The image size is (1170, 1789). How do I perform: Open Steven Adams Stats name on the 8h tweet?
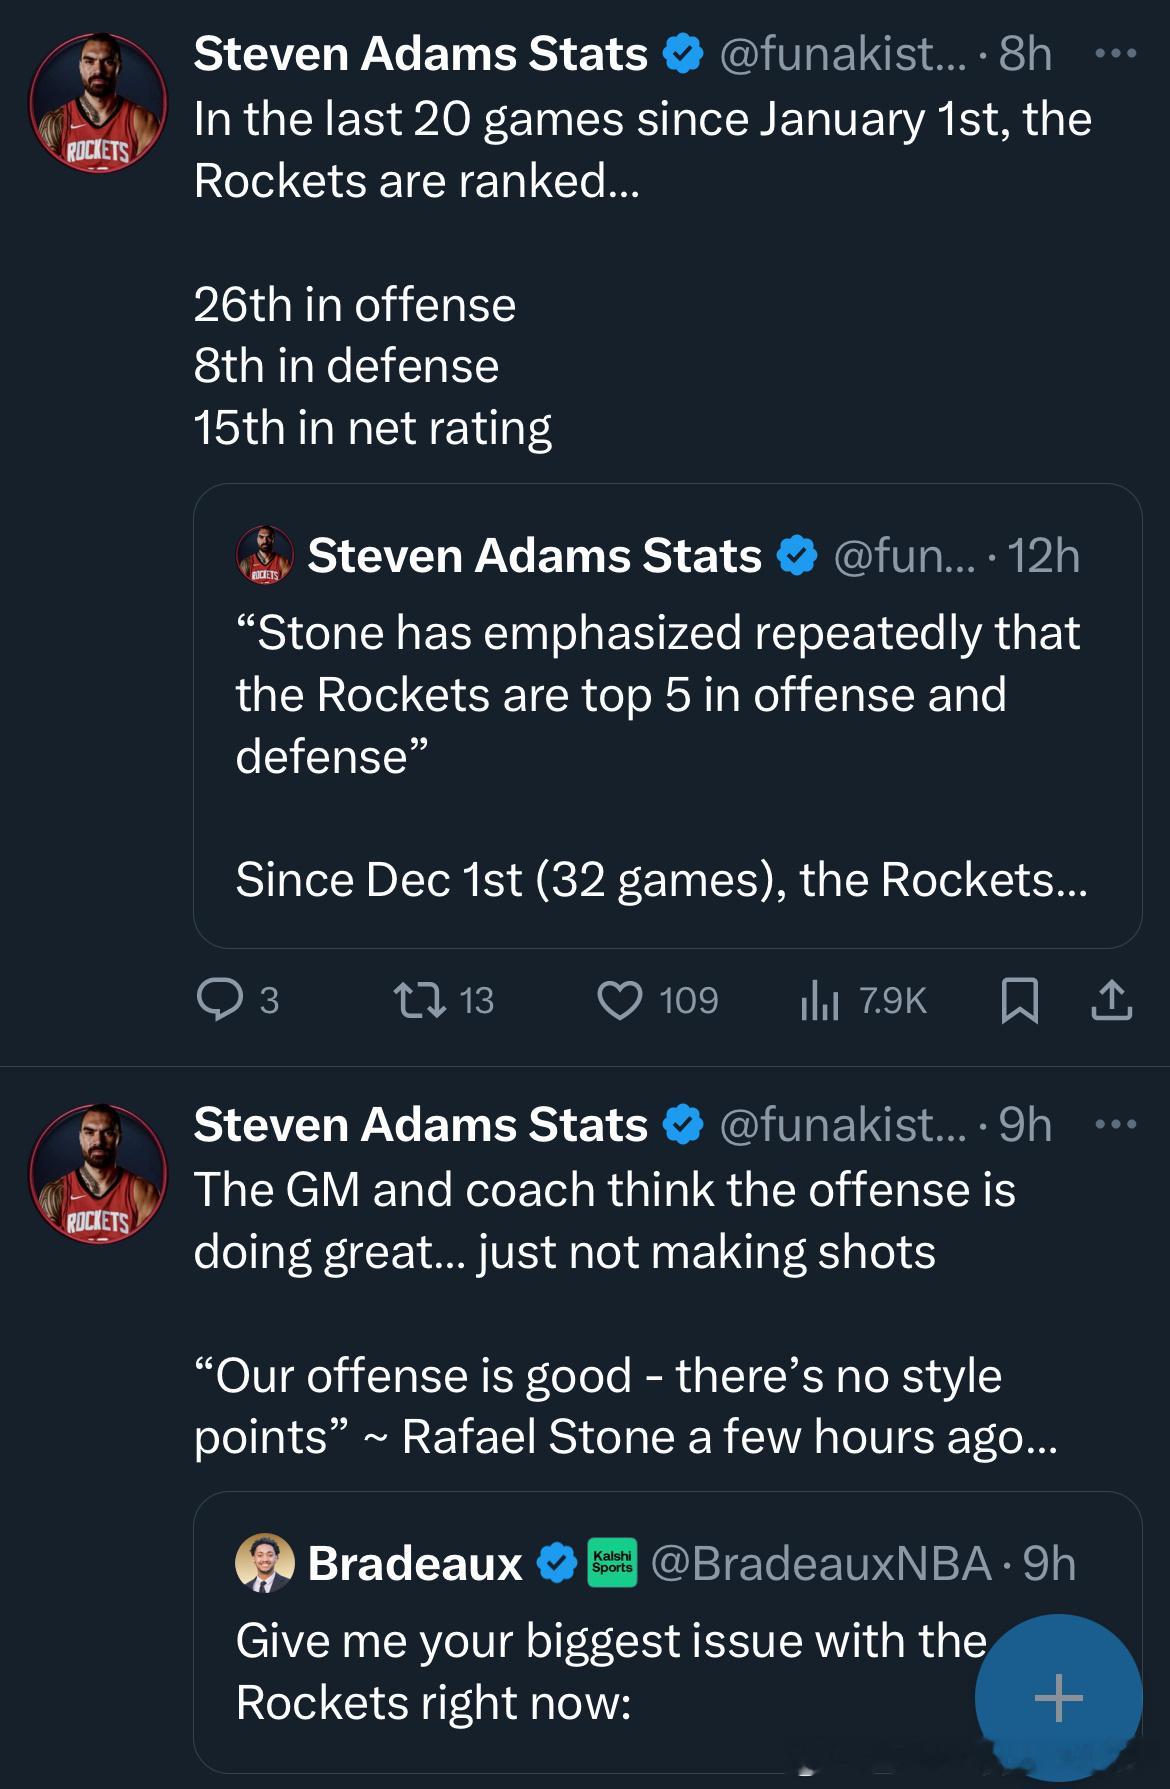(420, 54)
